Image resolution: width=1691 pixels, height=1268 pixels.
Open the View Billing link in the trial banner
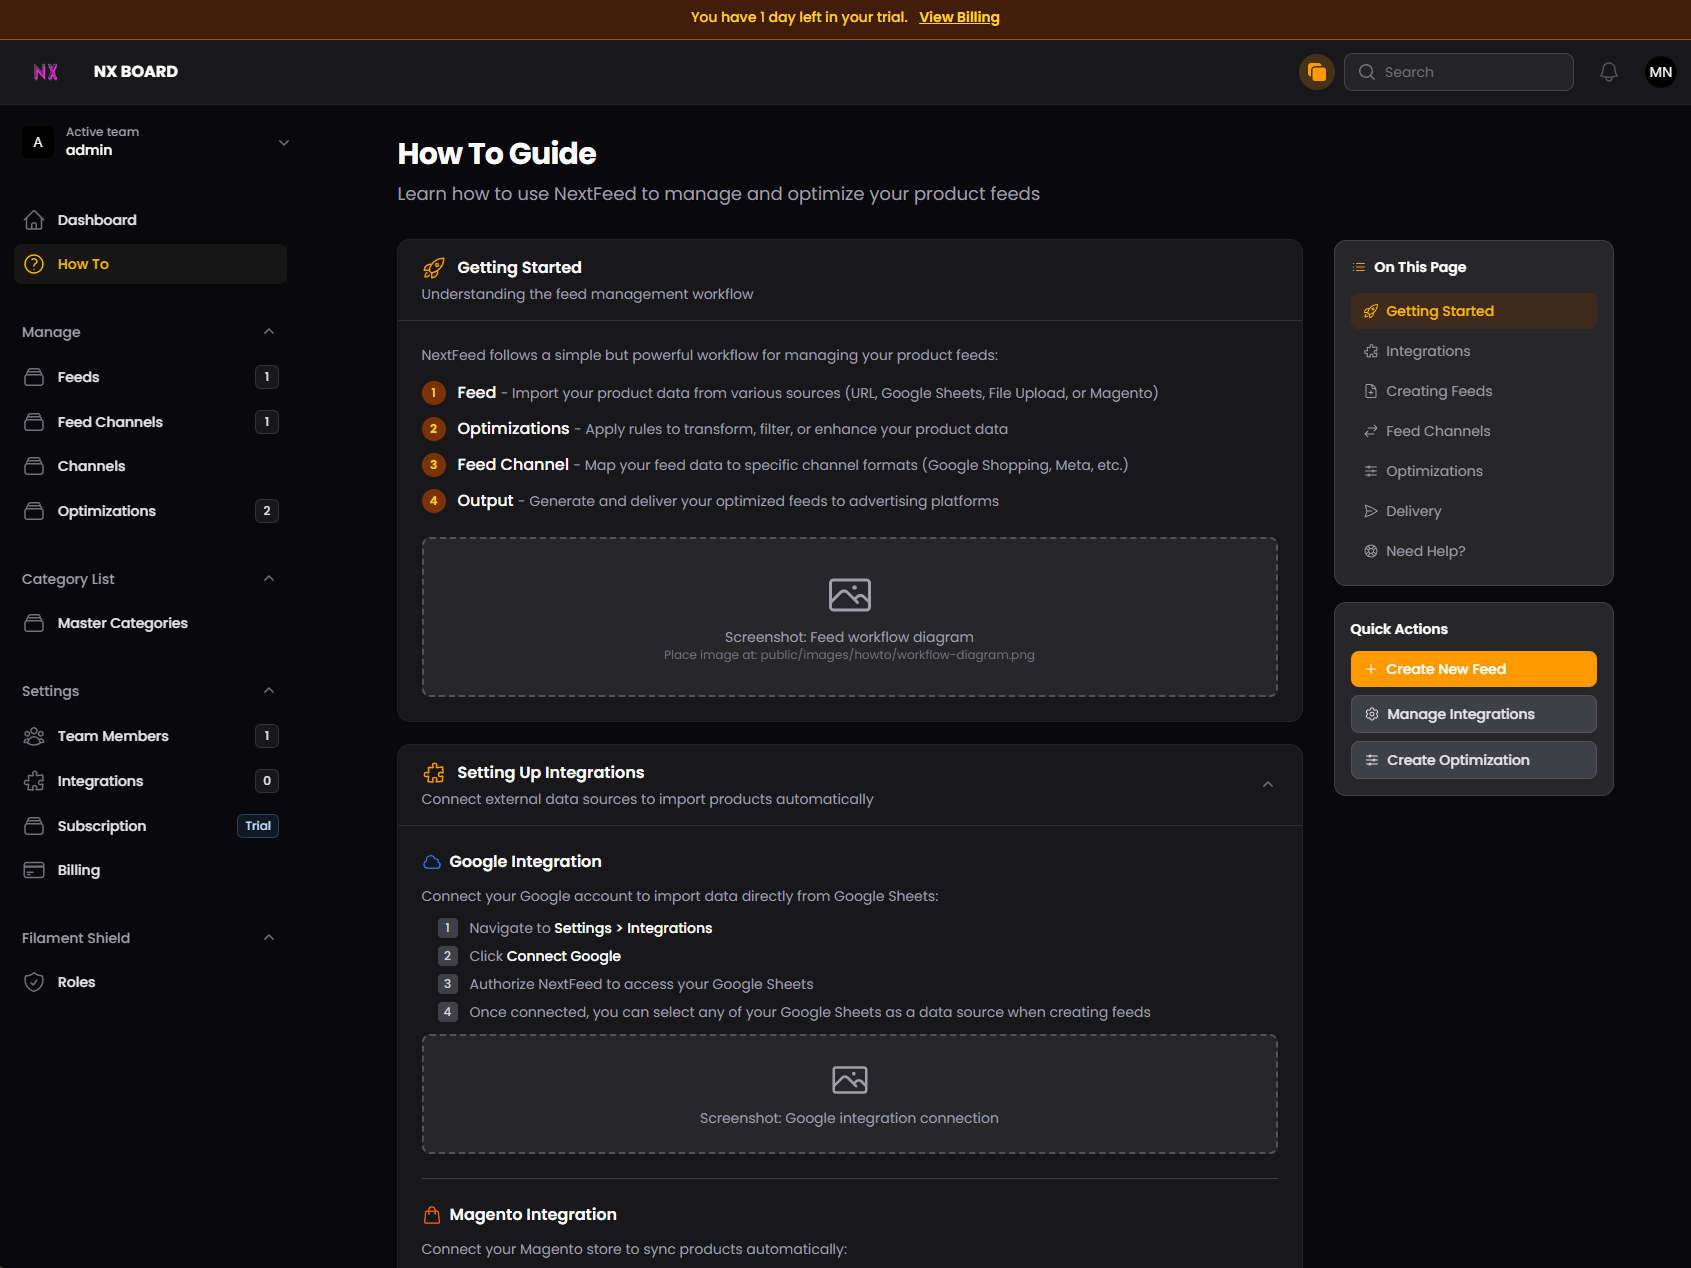pyautogui.click(x=959, y=17)
